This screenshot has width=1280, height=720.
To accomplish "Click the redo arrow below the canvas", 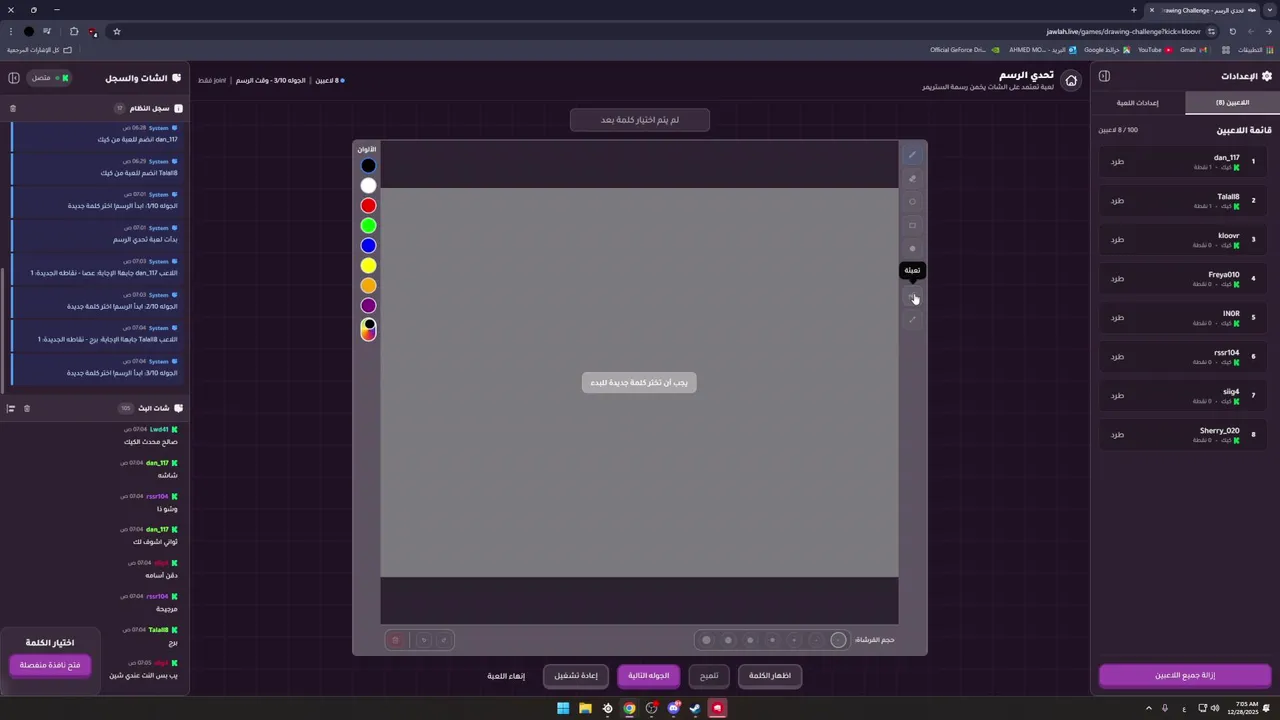I will [x=444, y=640].
